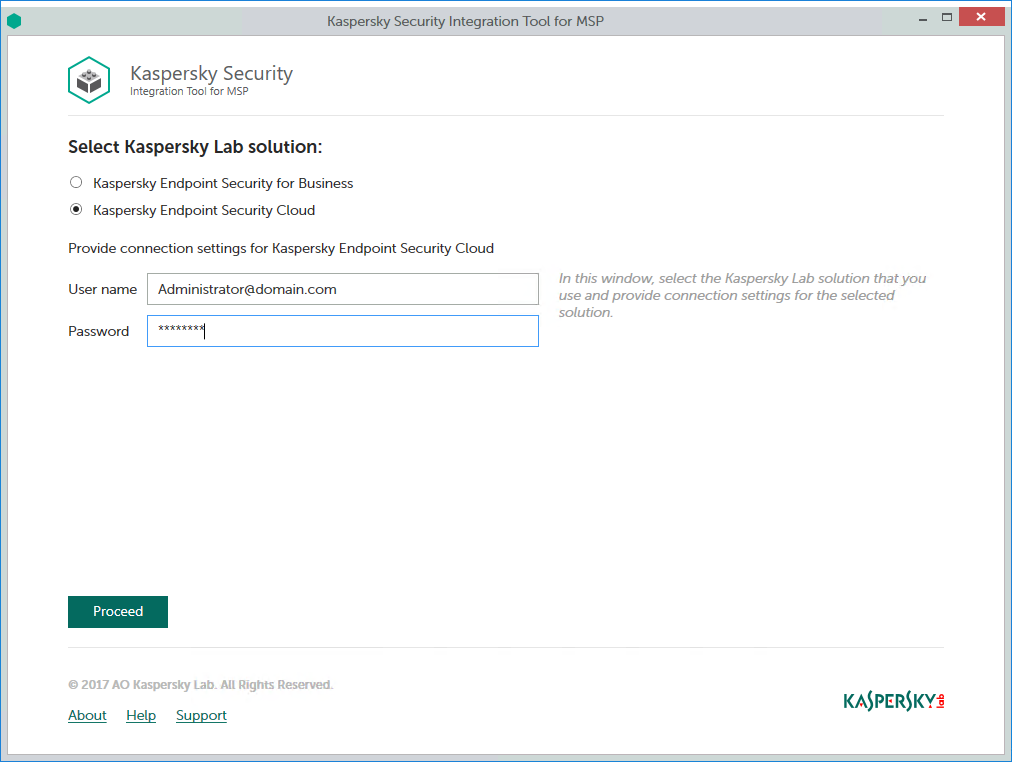Image resolution: width=1012 pixels, height=762 pixels.
Task: Open the About link
Action: pyautogui.click(x=87, y=715)
